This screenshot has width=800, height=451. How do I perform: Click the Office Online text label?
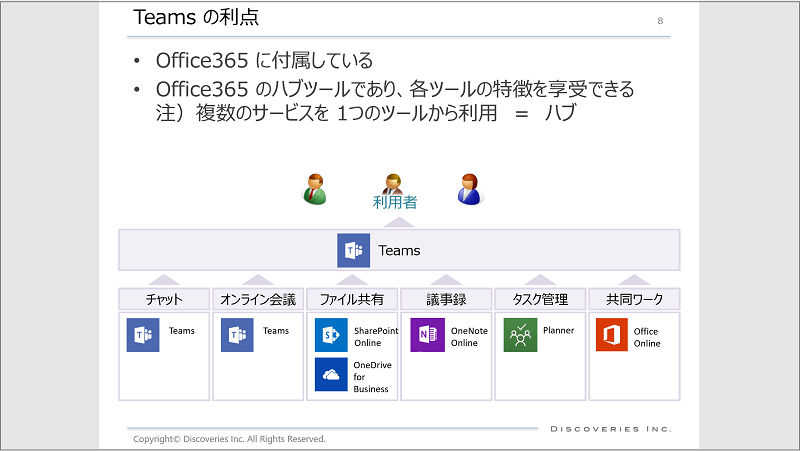click(x=647, y=337)
